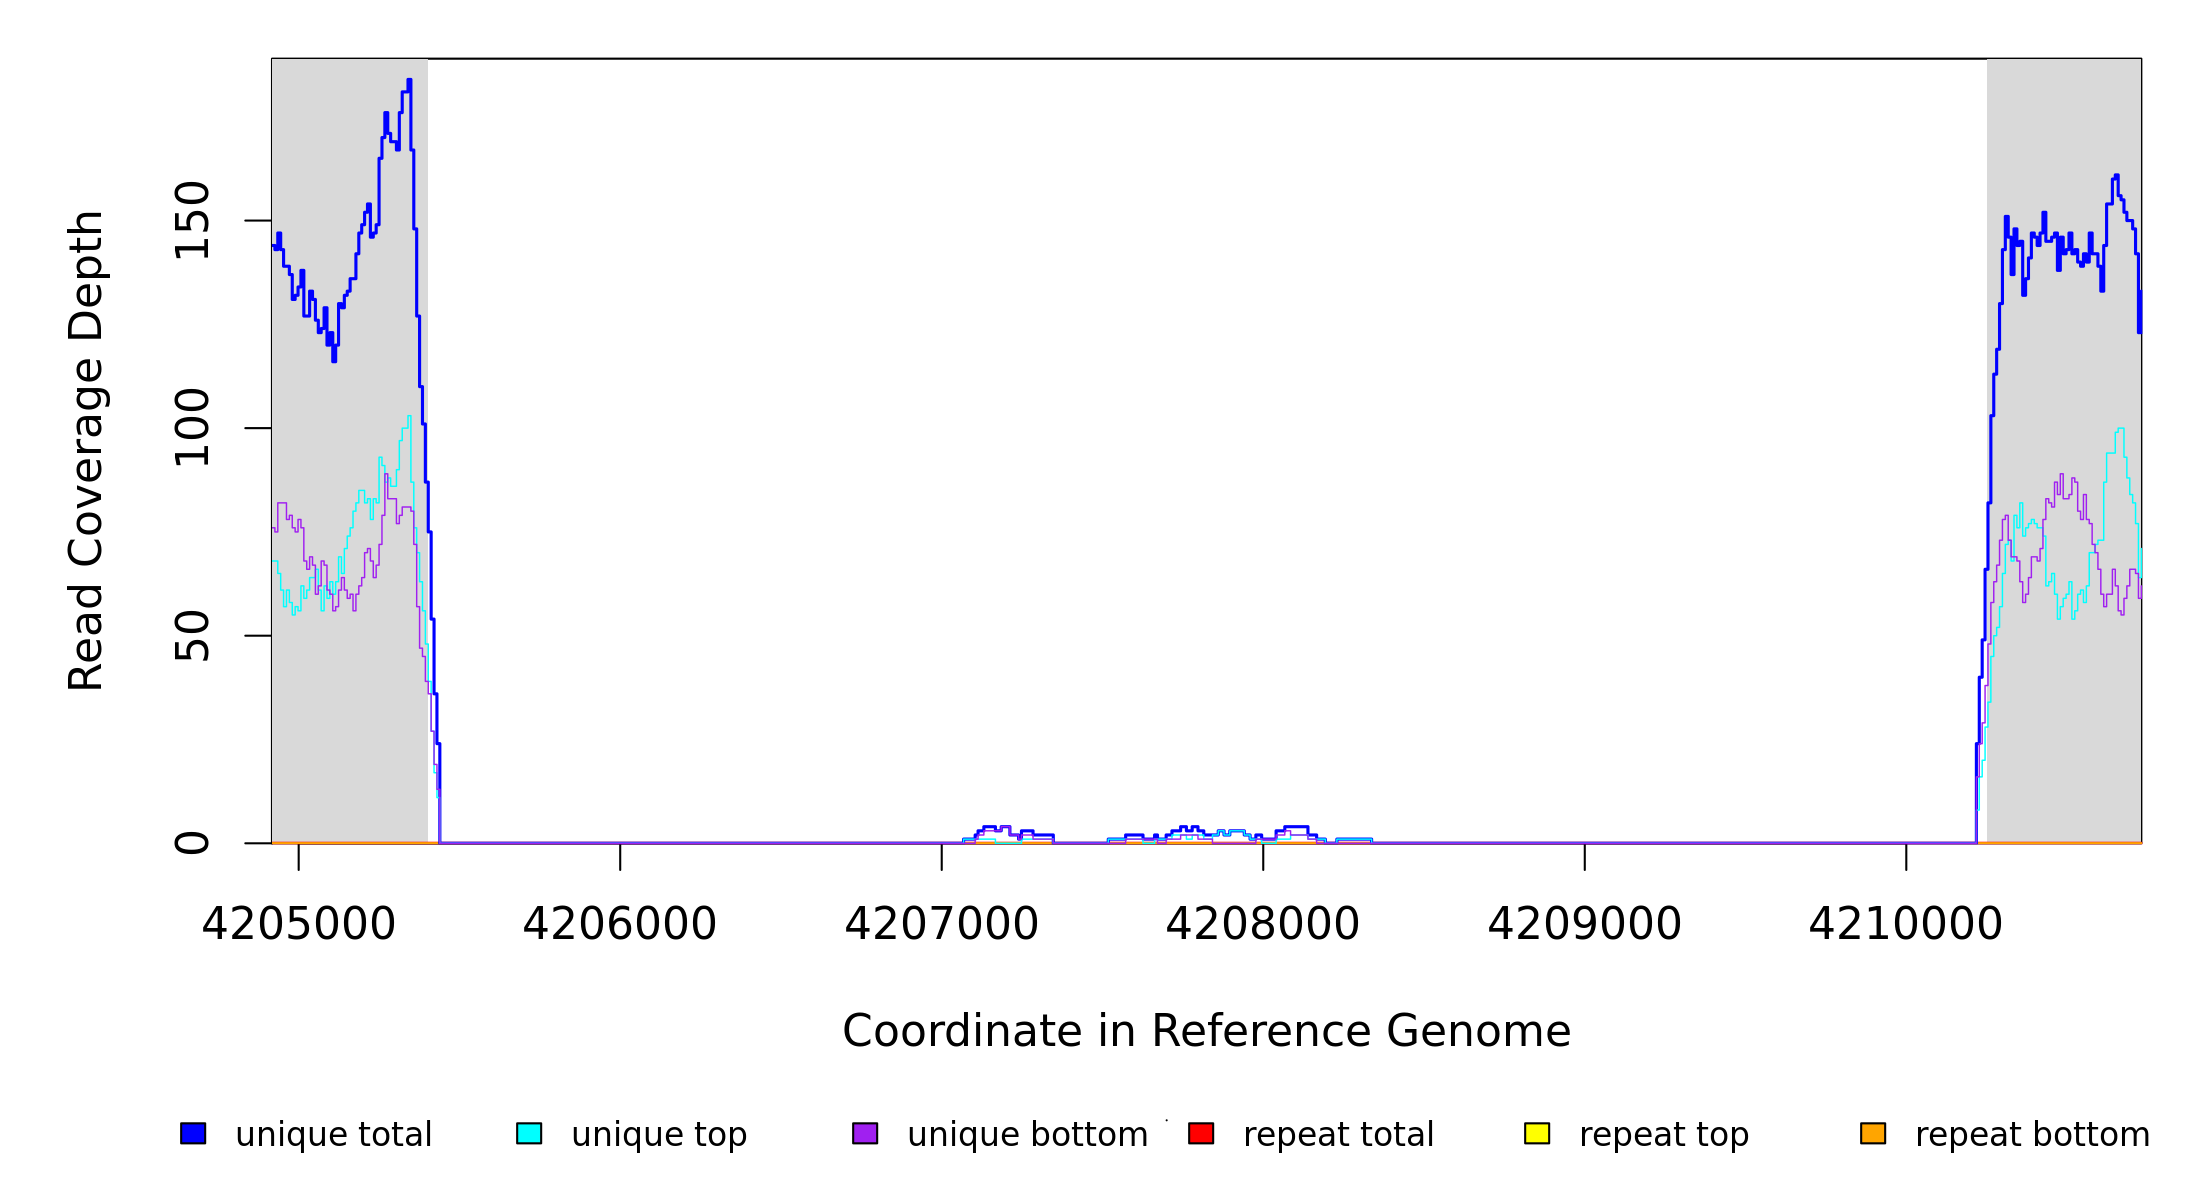Click the 'unique top' legend text
The image size is (2200, 1200).
pos(659,1135)
